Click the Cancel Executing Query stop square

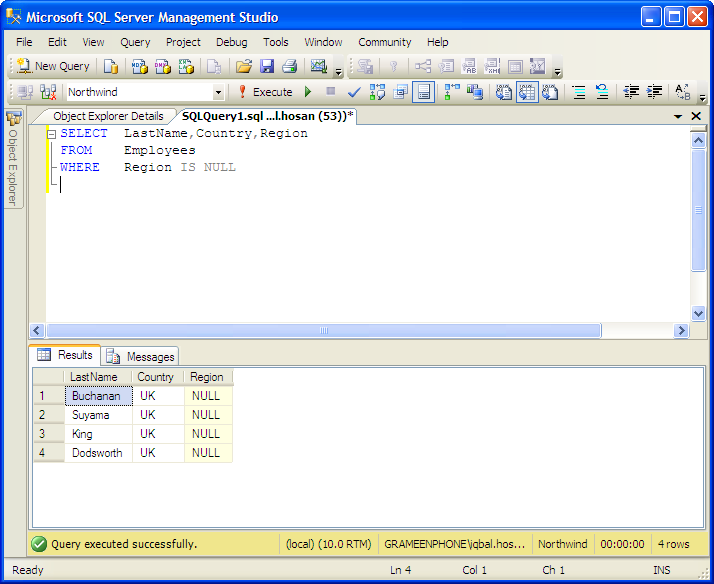pos(331,92)
